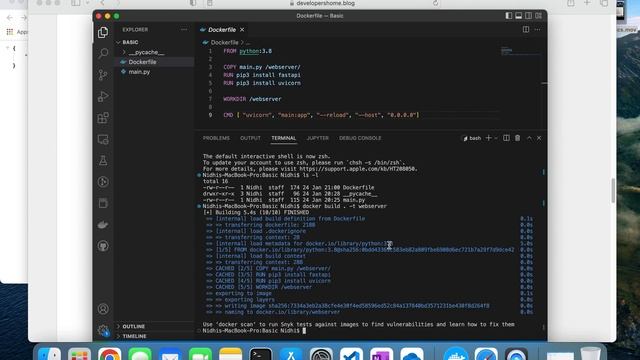Open the Accounts menu icon
640x360 pixels.
(103, 309)
